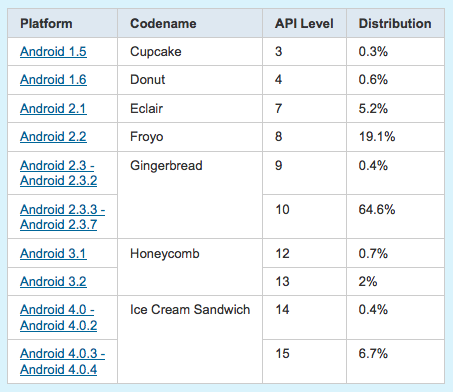Follow the Android 2.1 link
Screen dimensions: 453x392
pyautogui.click(x=53, y=109)
